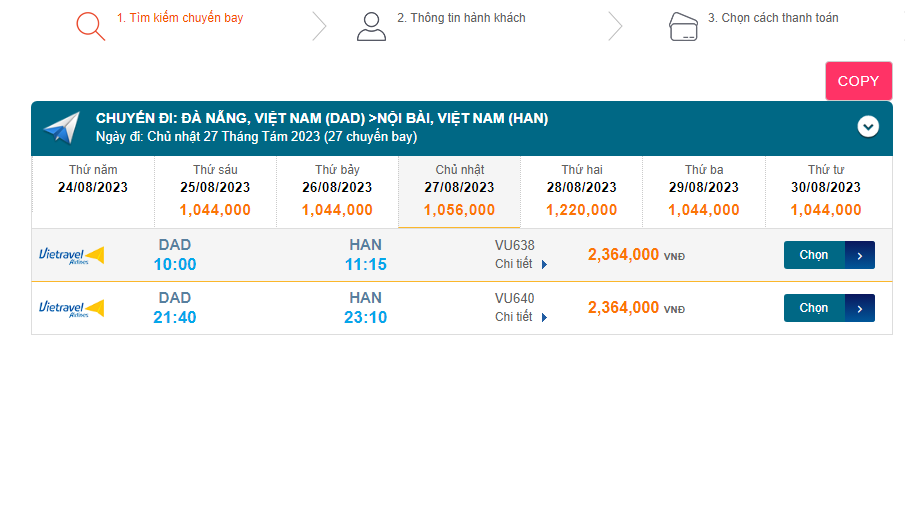Expand Chi tiết details for flight VU638
The width and height of the screenshot is (905, 510).
521,264
